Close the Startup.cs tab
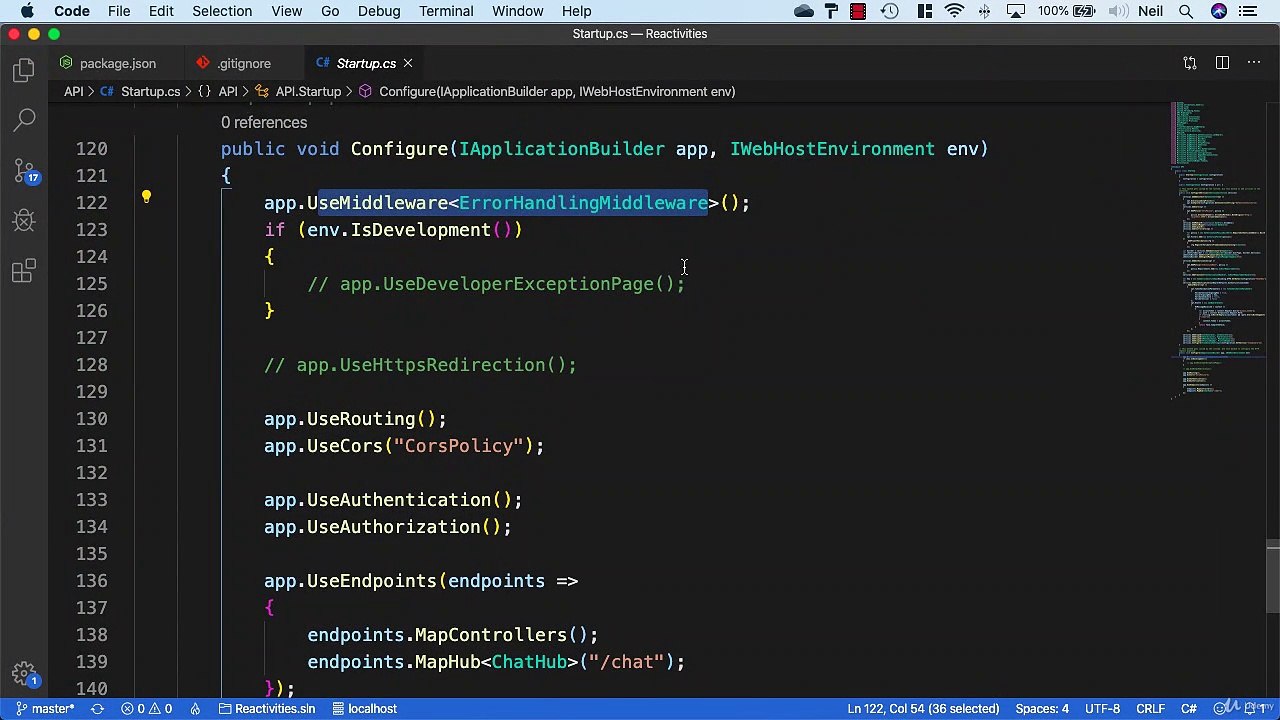This screenshot has height=720, width=1280. point(408,63)
